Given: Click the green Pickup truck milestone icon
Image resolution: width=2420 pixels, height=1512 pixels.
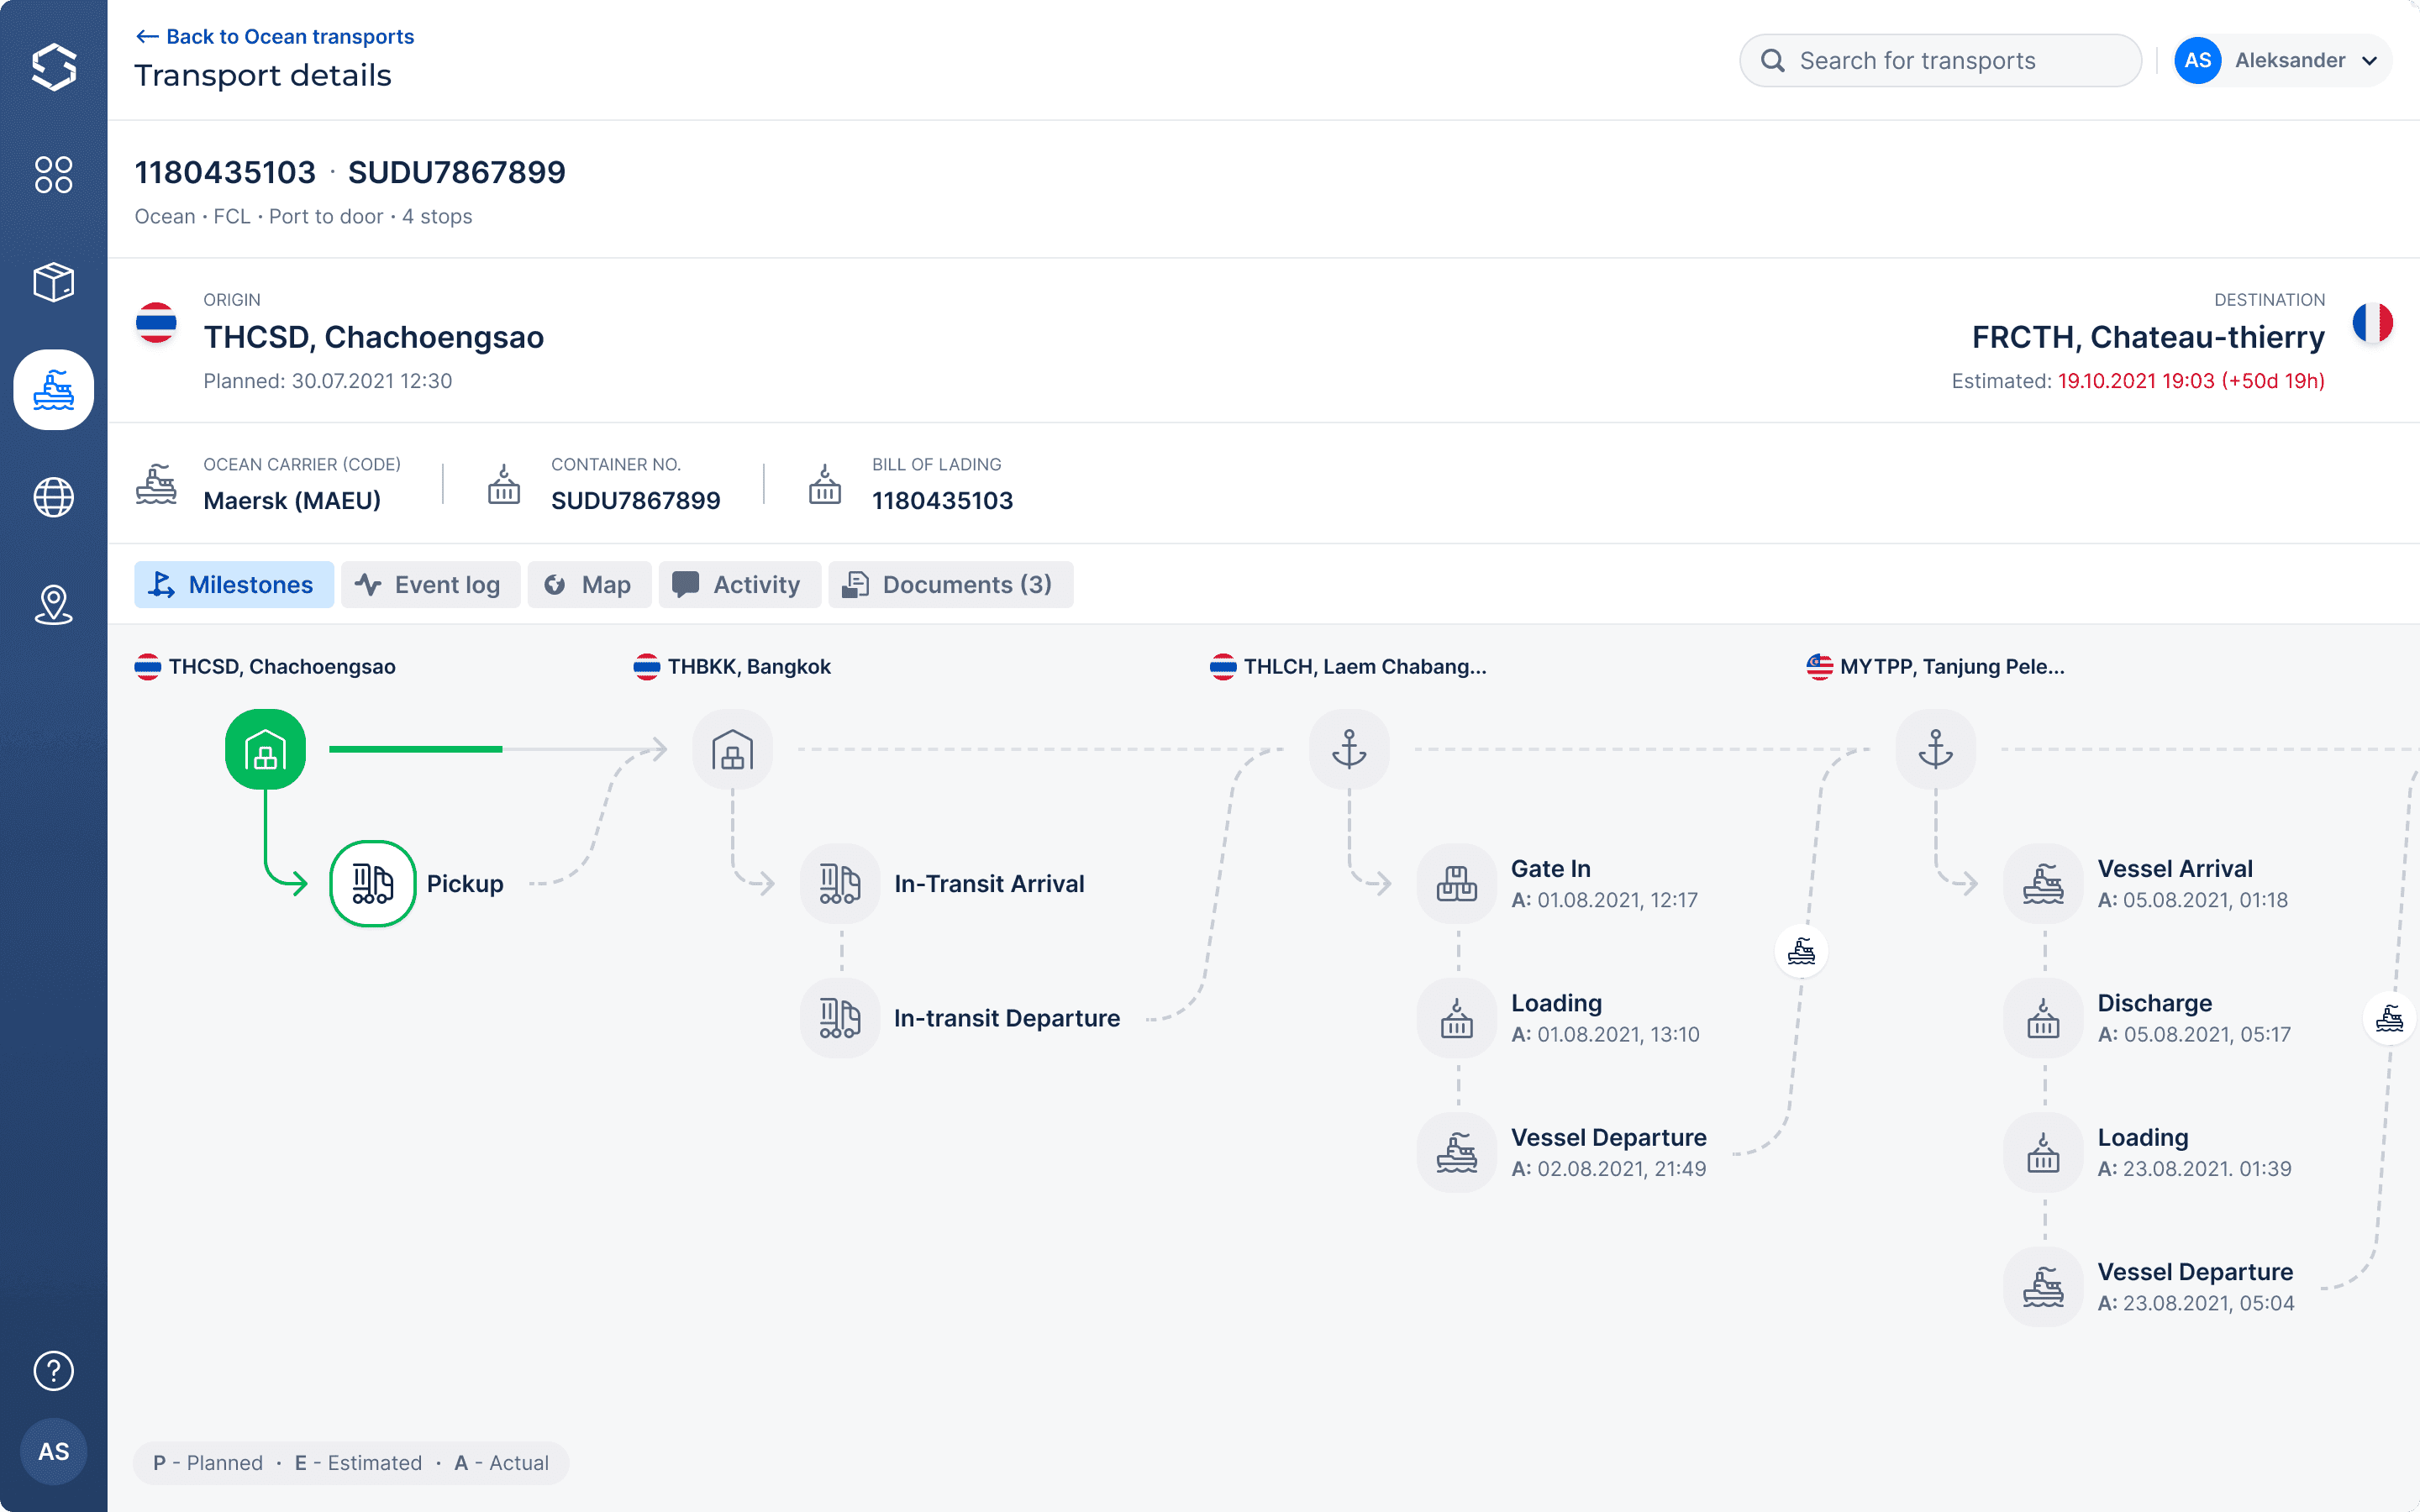Looking at the screenshot, I should click(372, 883).
